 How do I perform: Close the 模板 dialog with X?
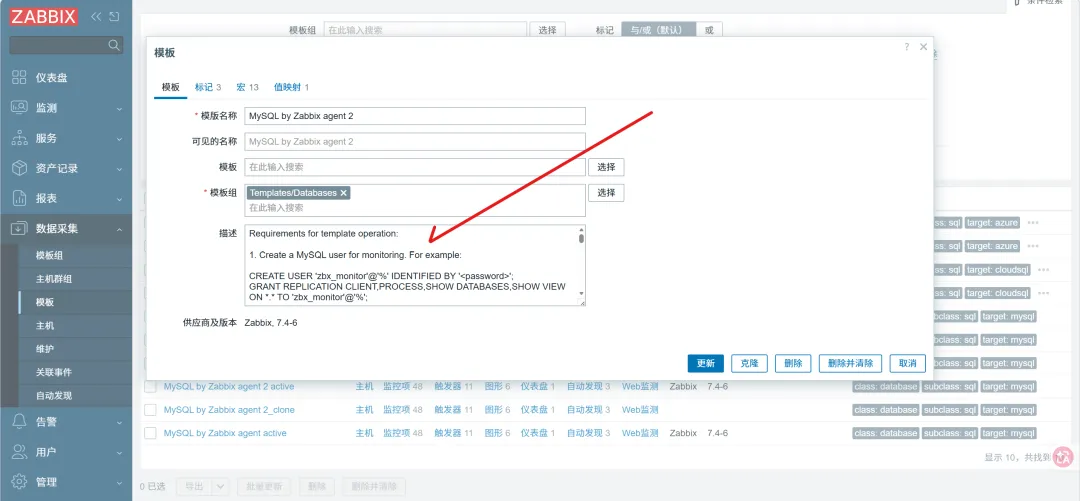point(924,47)
